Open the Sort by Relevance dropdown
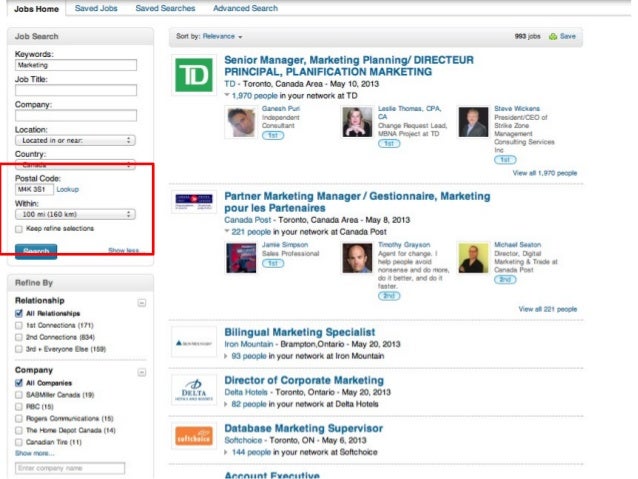The width and height of the screenshot is (638, 479). [x=222, y=37]
